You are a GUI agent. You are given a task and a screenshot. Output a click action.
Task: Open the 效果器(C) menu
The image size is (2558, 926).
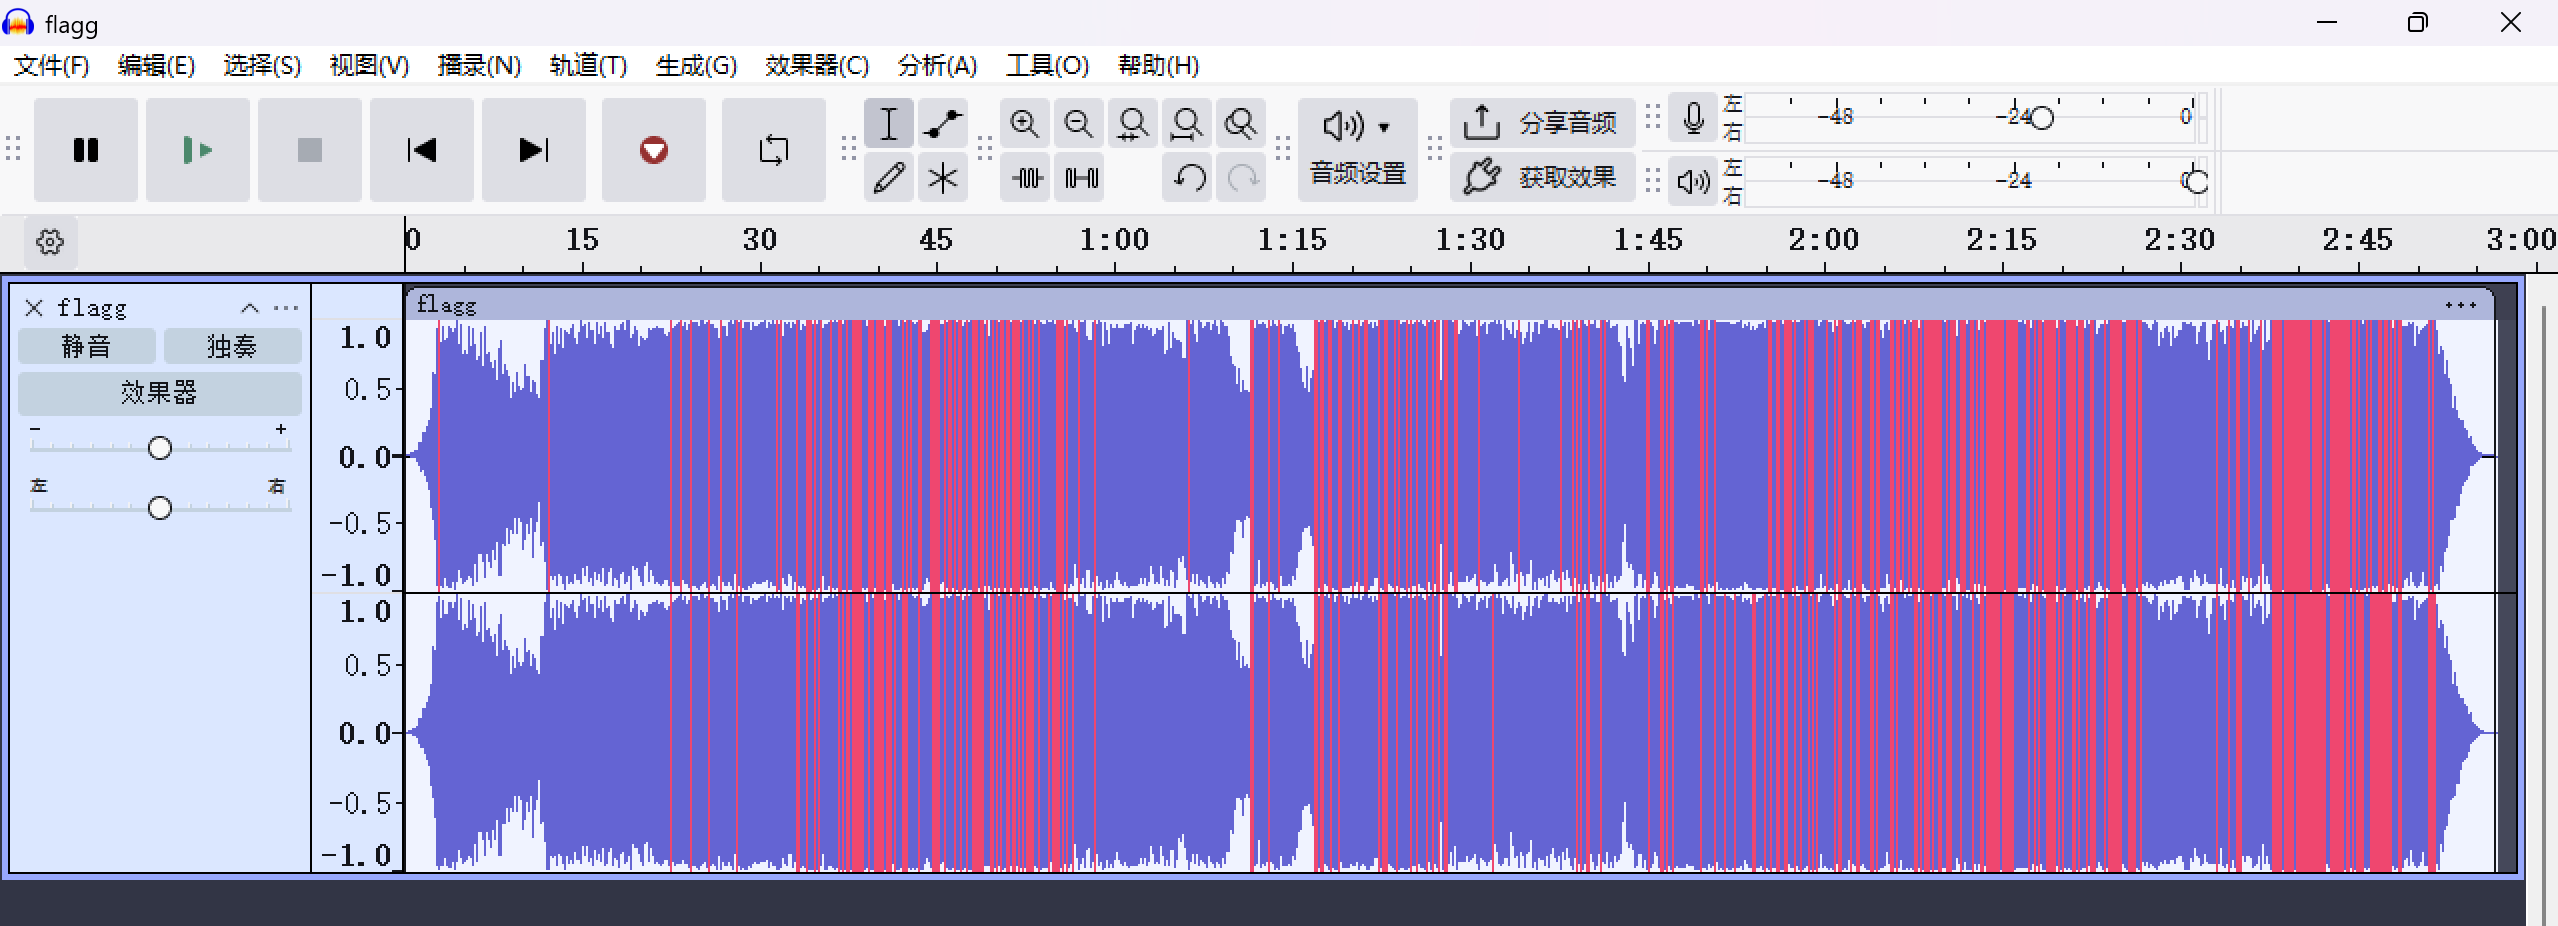pos(816,66)
